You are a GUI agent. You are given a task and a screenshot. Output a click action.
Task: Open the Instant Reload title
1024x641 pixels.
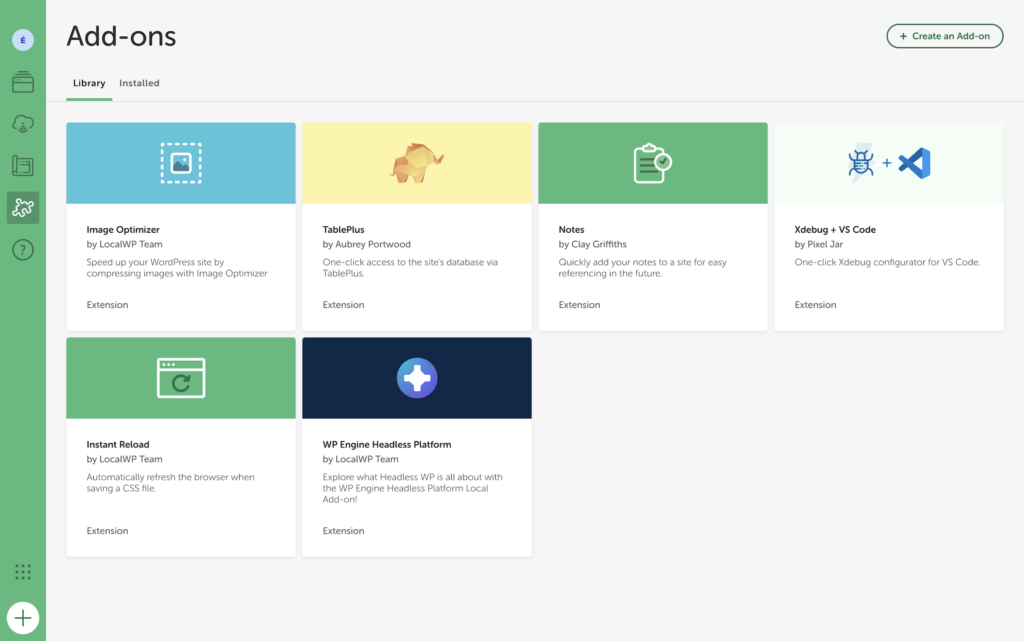point(118,445)
